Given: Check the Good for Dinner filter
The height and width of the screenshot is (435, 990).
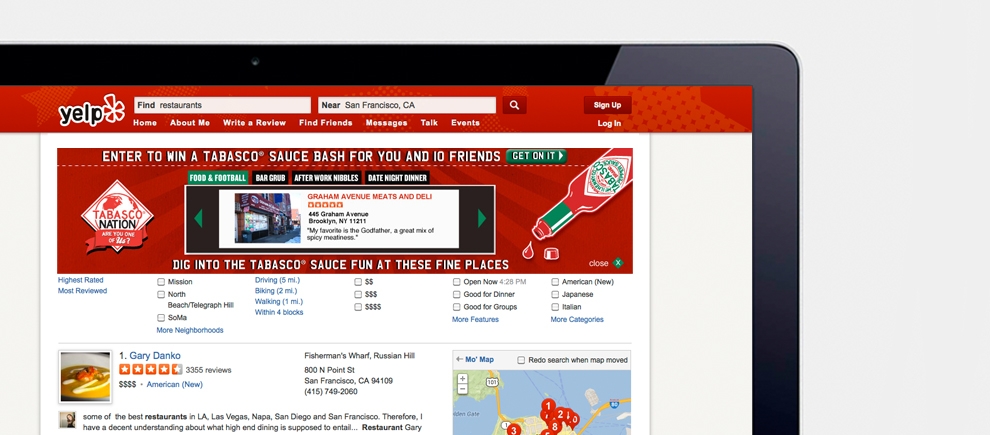Looking at the screenshot, I should click(456, 294).
